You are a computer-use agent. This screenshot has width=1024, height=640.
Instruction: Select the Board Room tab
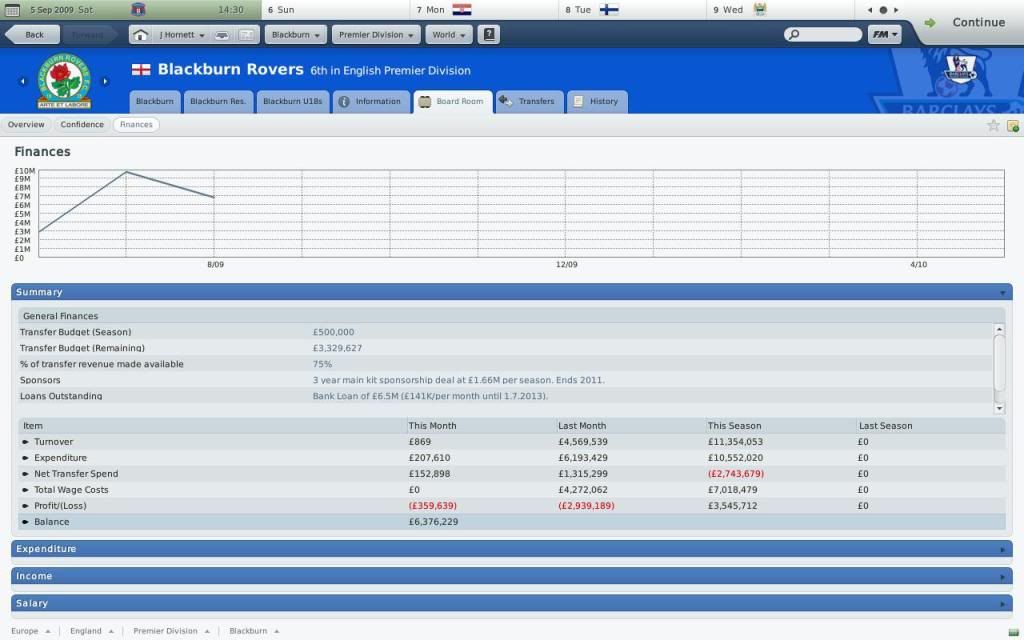click(x=453, y=102)
